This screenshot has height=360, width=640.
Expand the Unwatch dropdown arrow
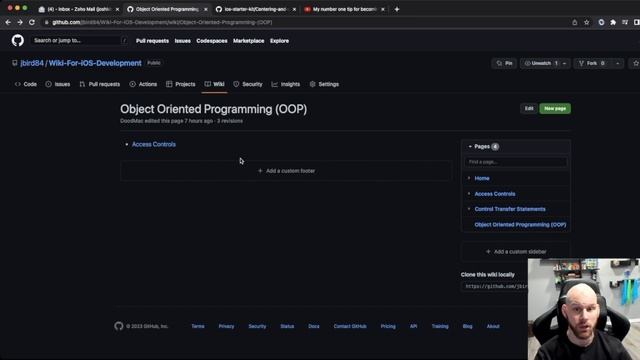(x=564, y=63)
